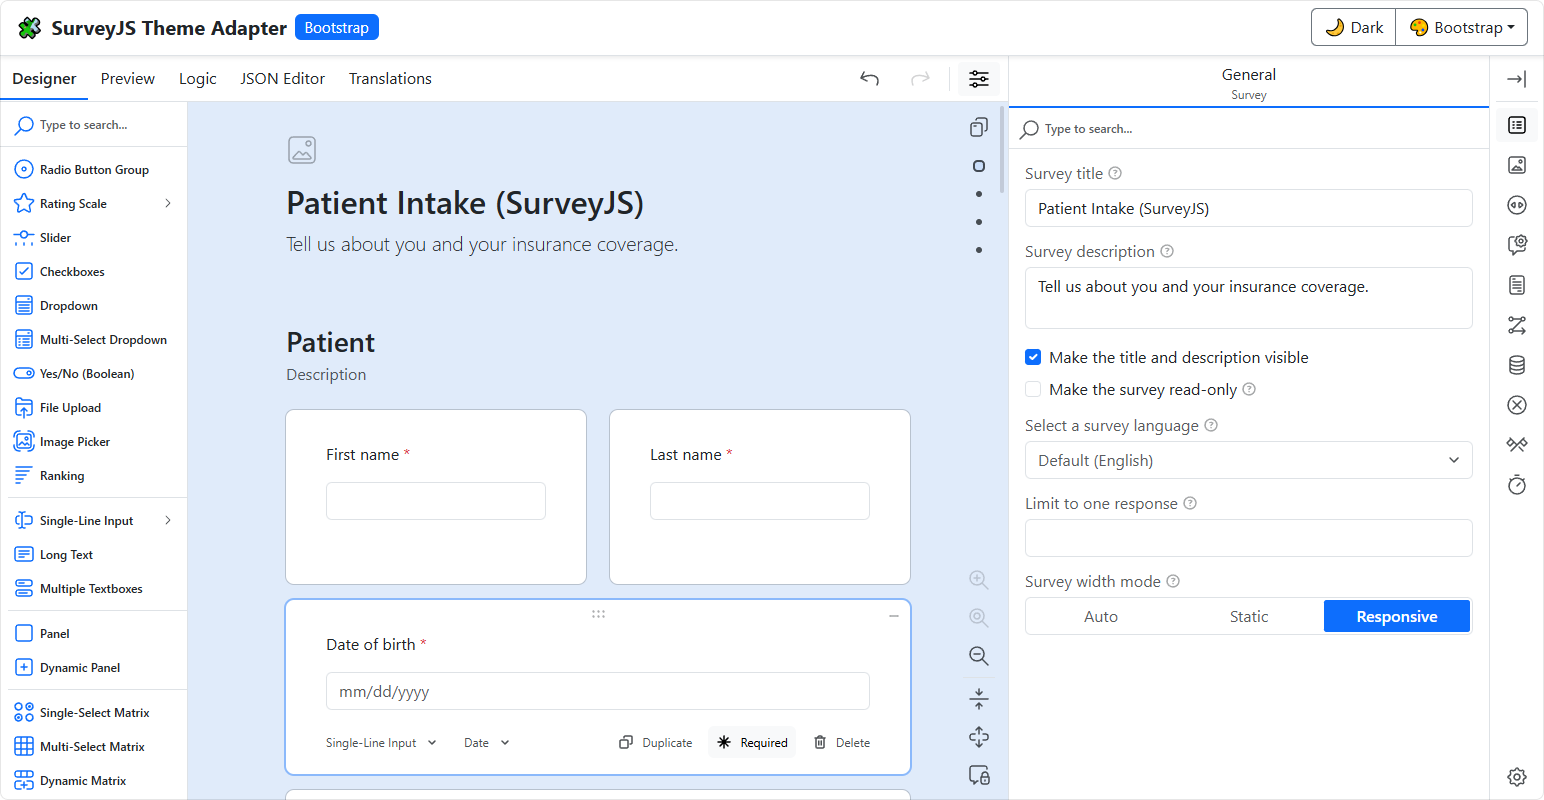Switch to the Logic tab
Image resolution: width=1544 pixels, height=800 pixels.
[198, 79]
